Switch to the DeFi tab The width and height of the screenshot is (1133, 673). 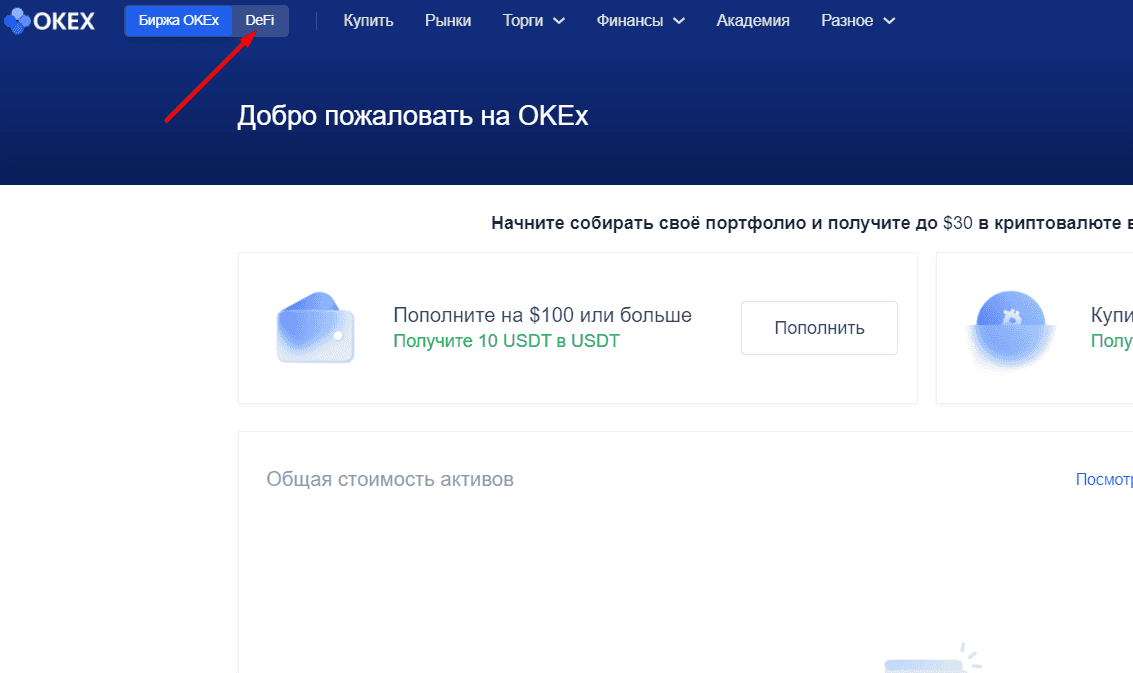click(x=259, y=20)
